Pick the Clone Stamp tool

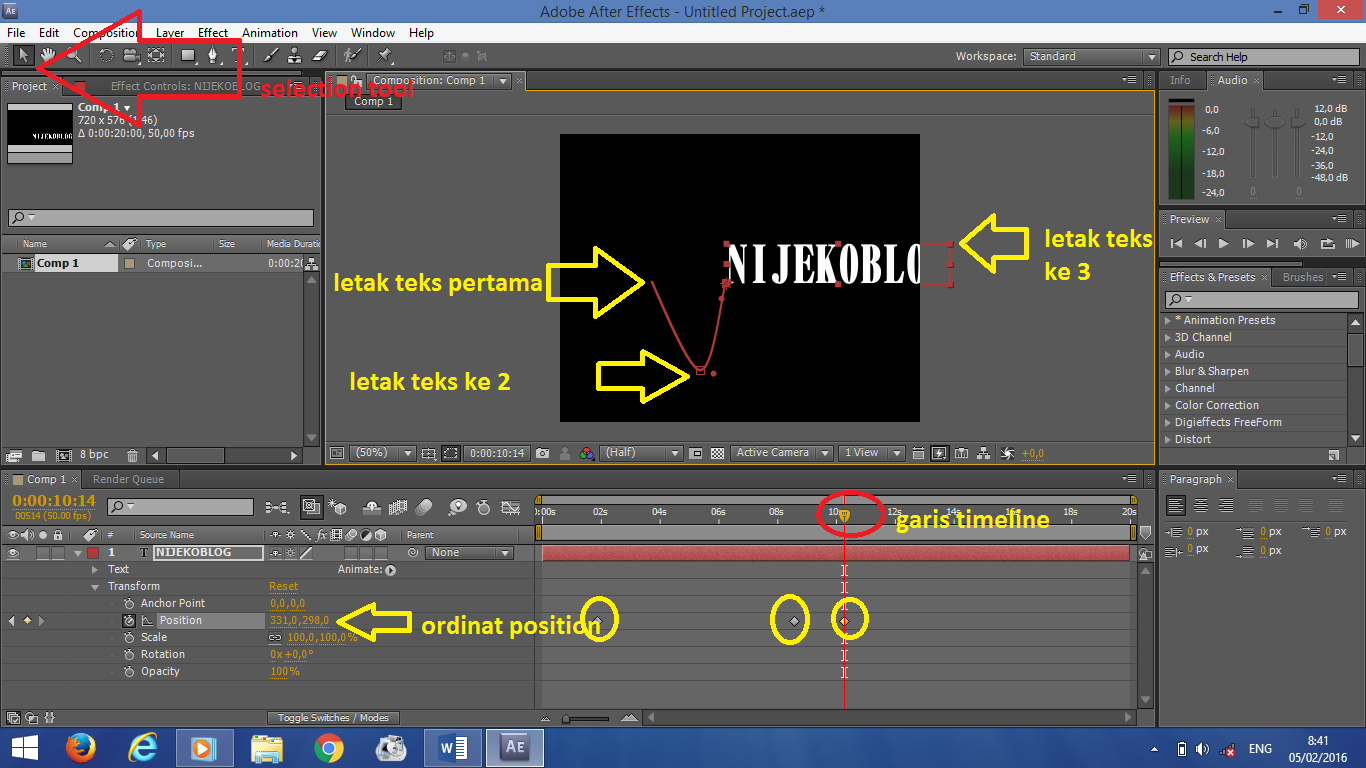(296, 55)
